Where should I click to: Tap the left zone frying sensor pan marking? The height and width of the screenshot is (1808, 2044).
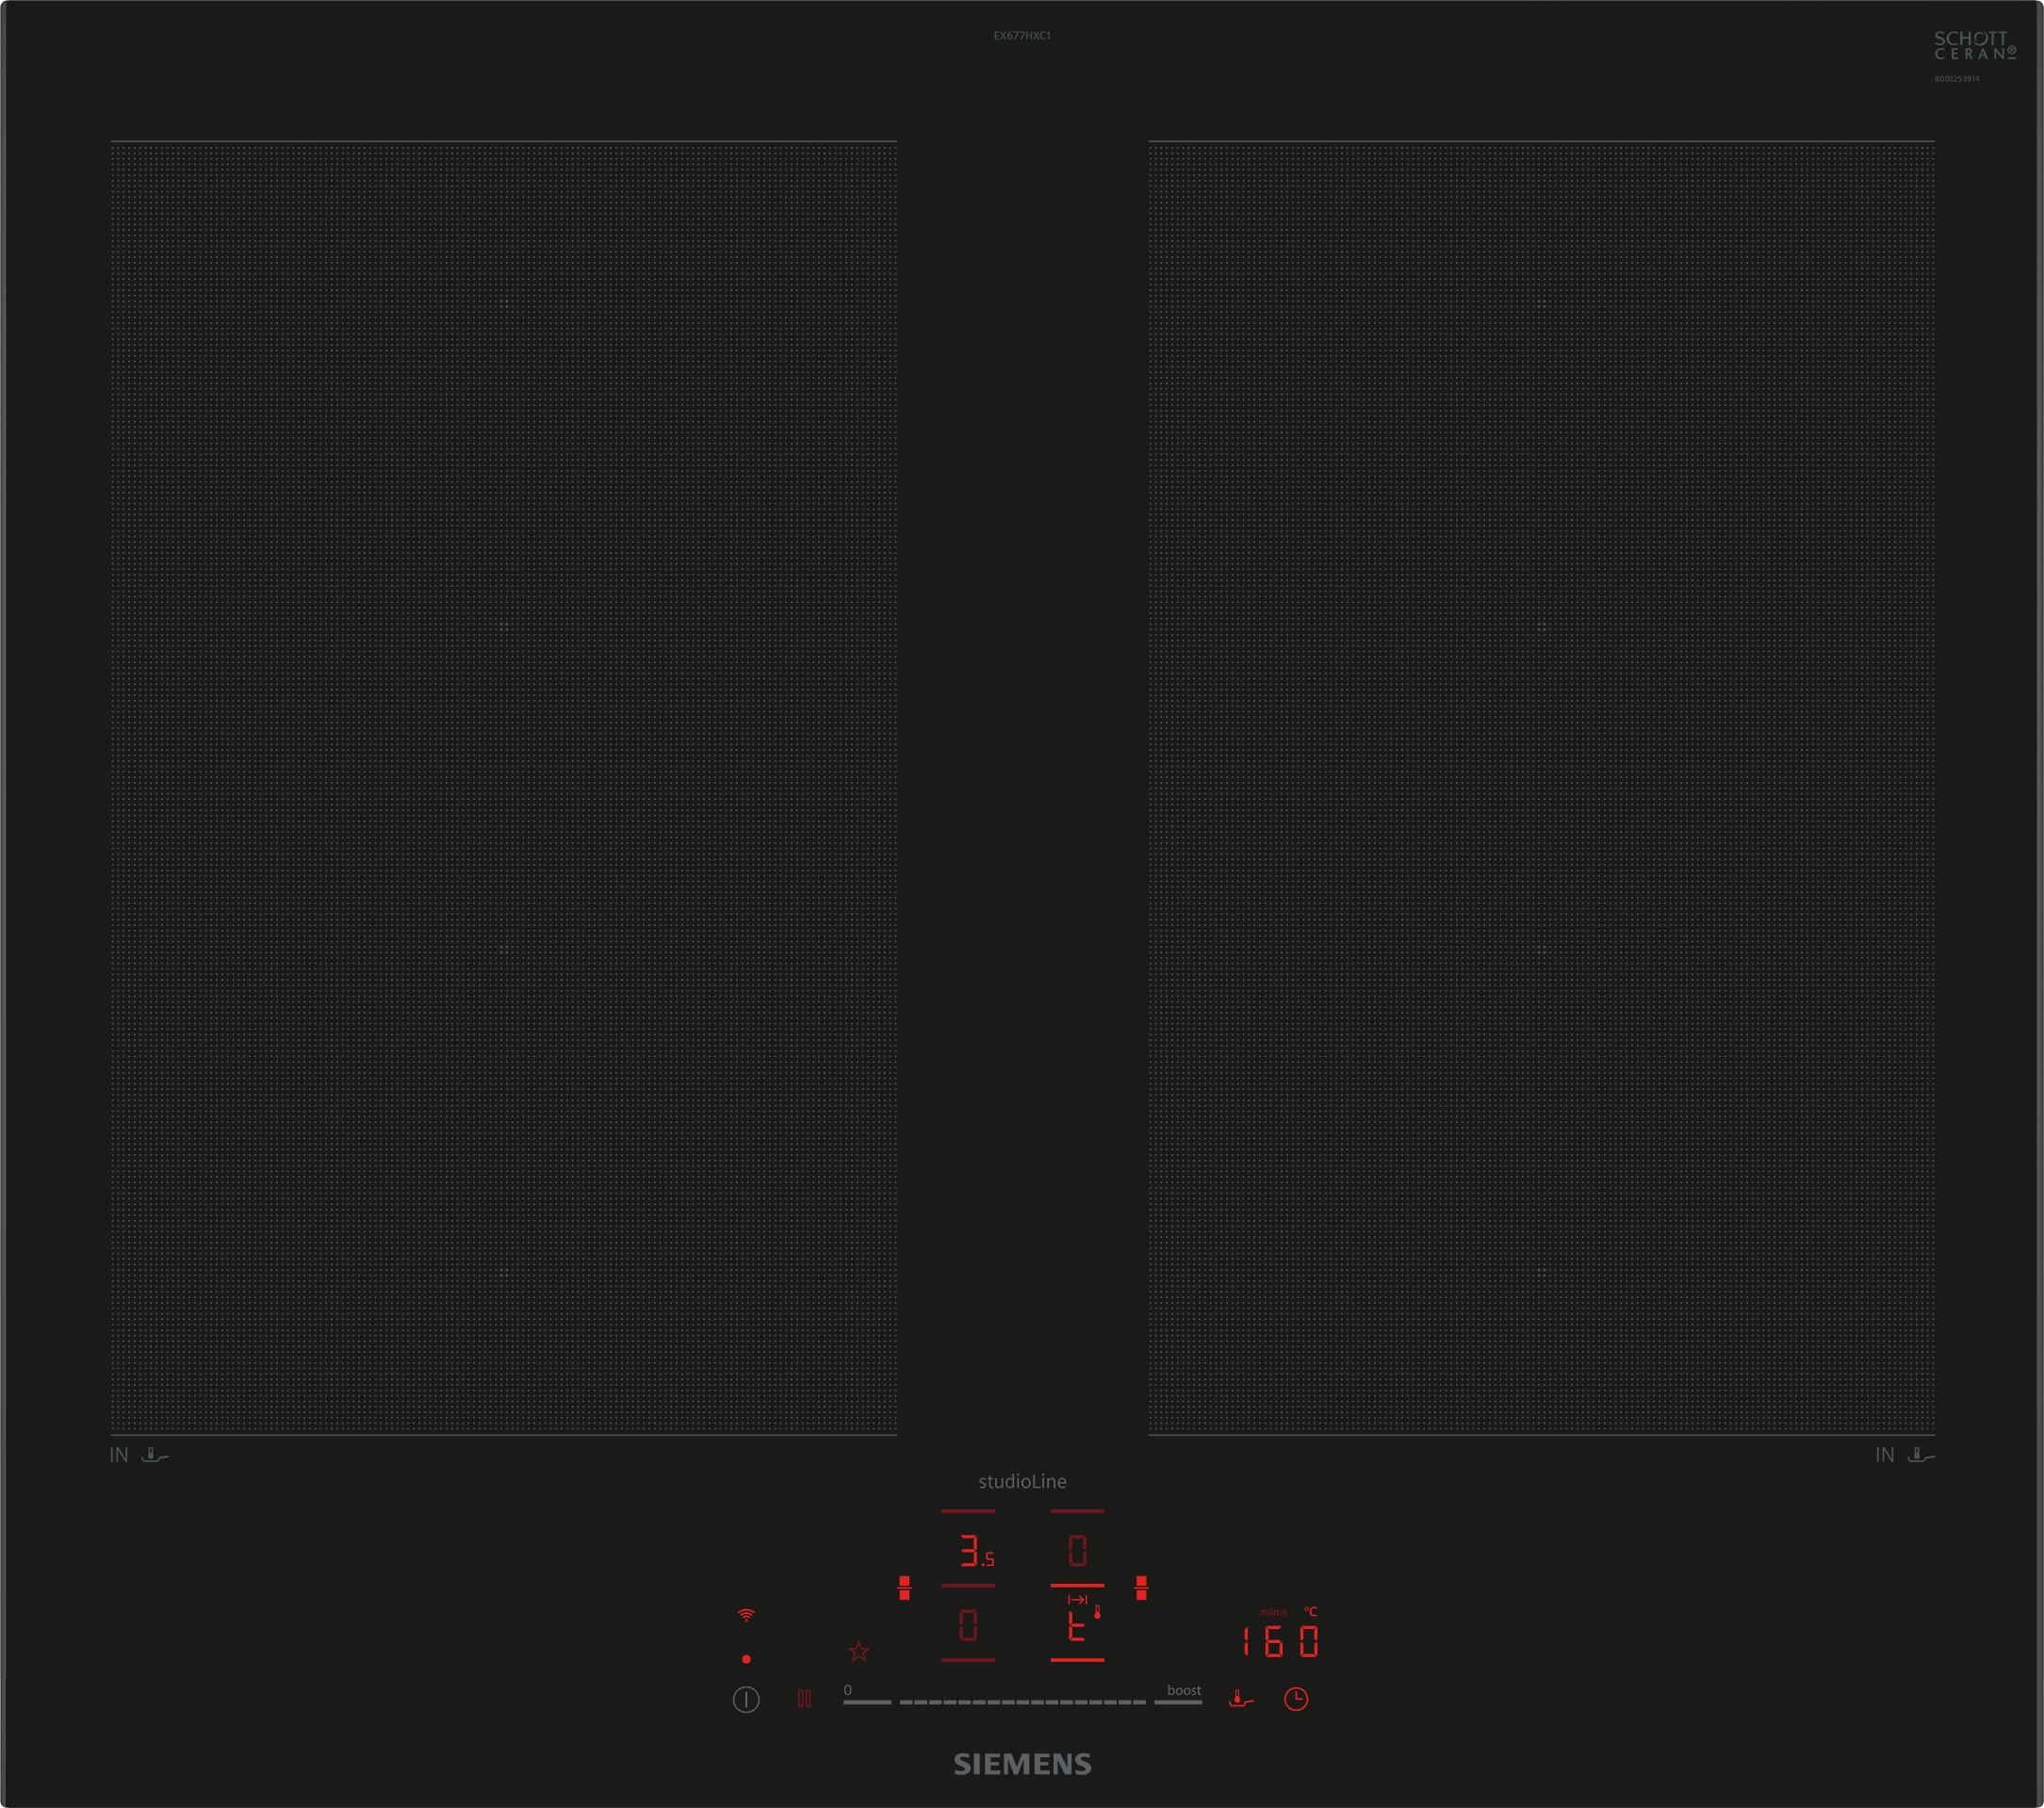155,1455
